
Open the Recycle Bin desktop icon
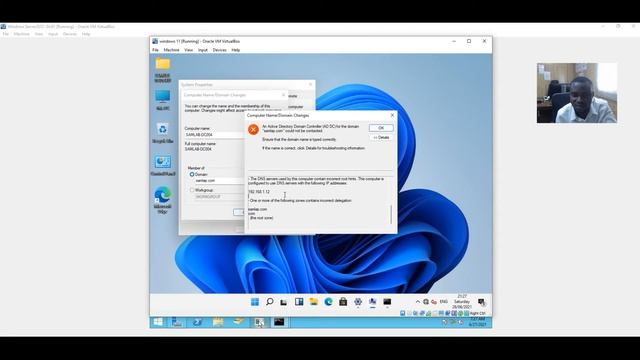pyautogui.click(x=162, y=129)
